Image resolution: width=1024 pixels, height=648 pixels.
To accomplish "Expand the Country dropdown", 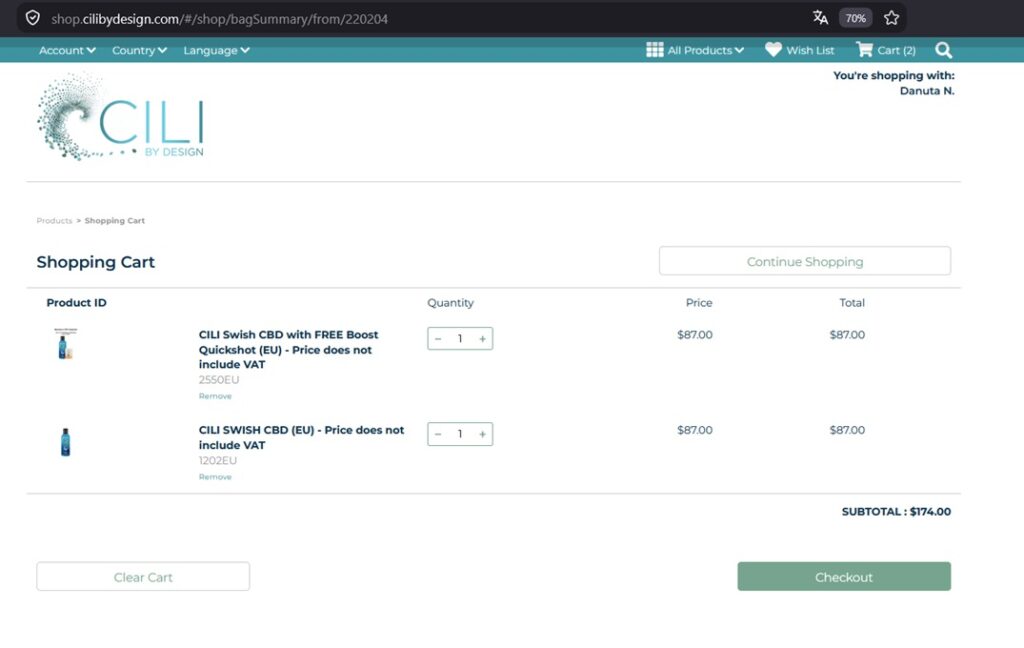I will coord(139,50).
